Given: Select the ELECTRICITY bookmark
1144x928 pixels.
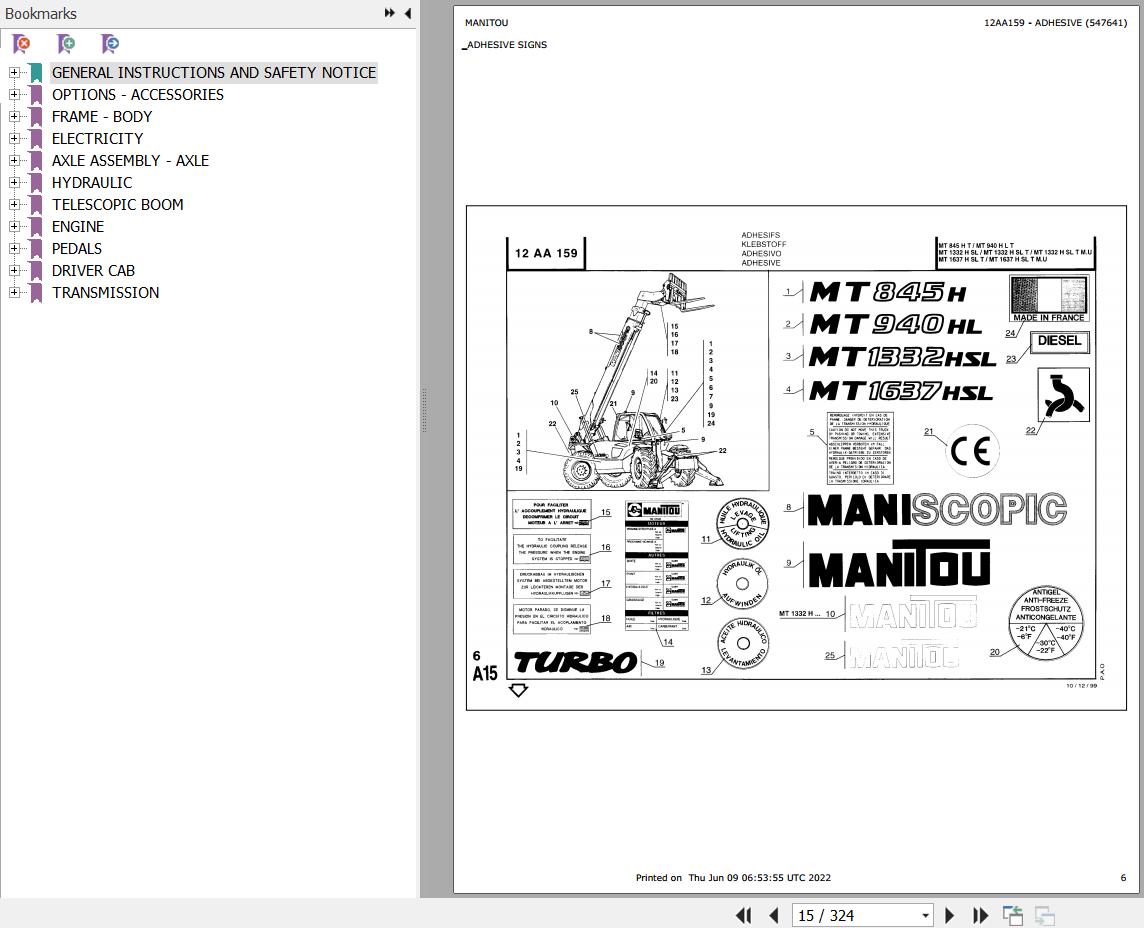Looking at the screenshot, I should 97,138.
